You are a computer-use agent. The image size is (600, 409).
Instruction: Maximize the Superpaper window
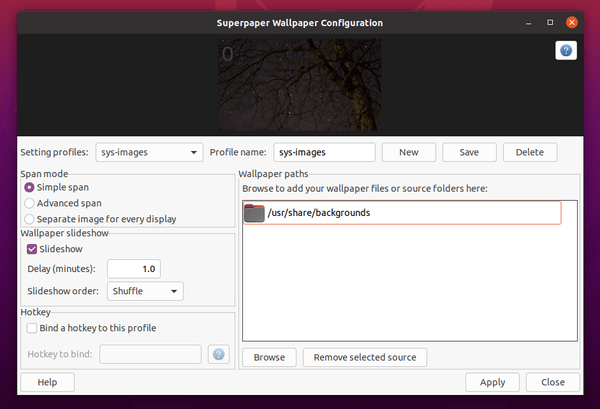(x=550, y=23)
